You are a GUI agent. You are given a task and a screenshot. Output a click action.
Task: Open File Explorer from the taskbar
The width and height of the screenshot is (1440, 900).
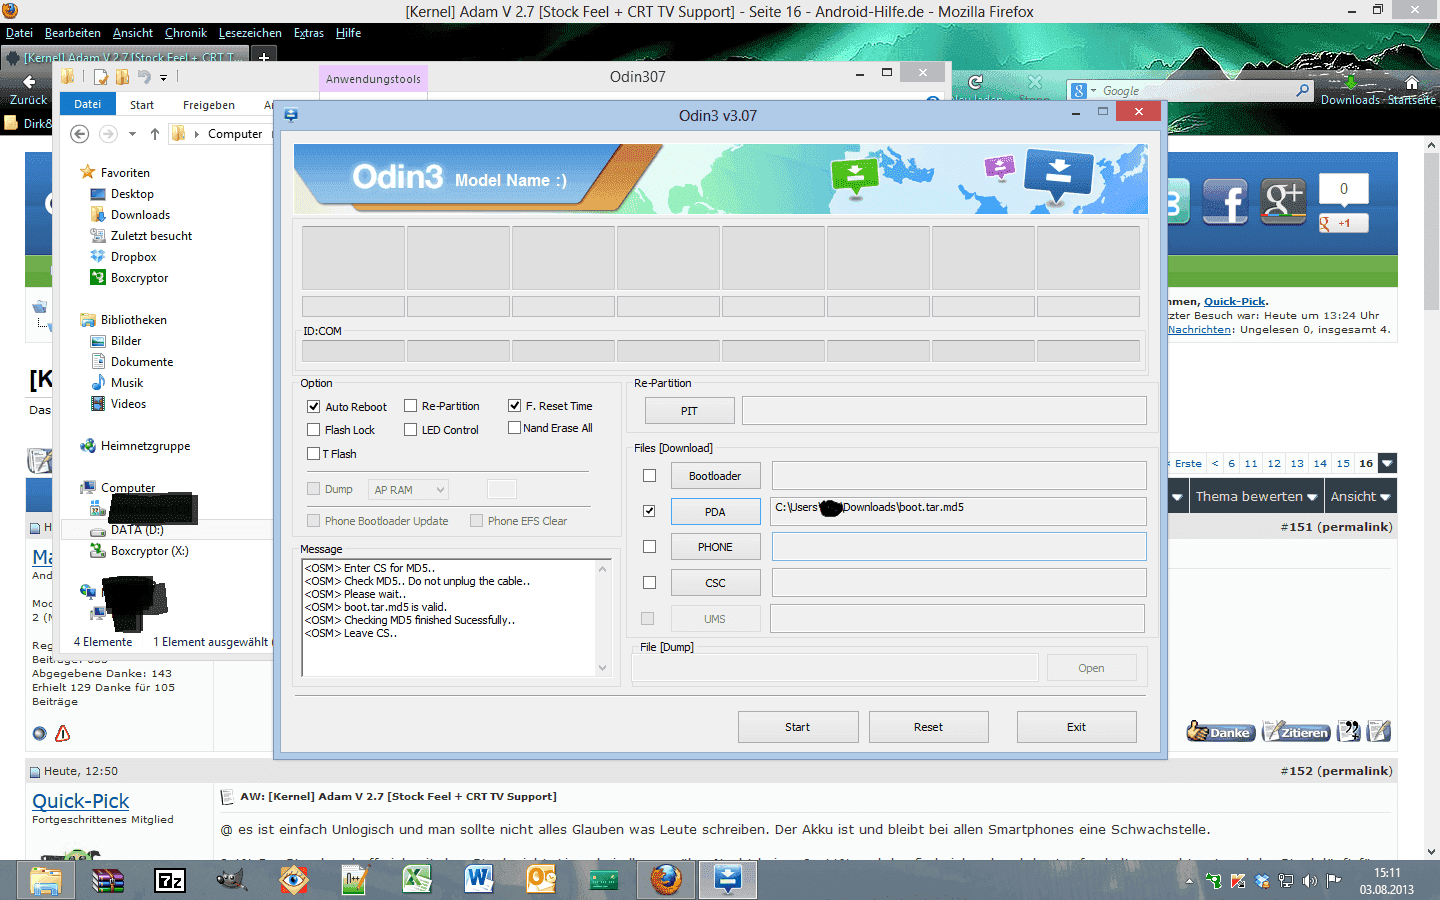pos(46,880)
